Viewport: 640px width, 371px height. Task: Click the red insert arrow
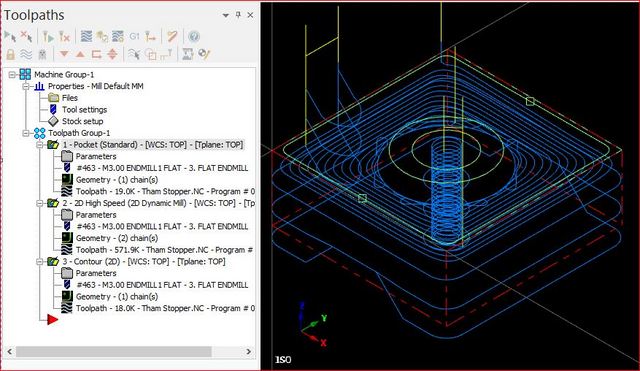[53, 320]
